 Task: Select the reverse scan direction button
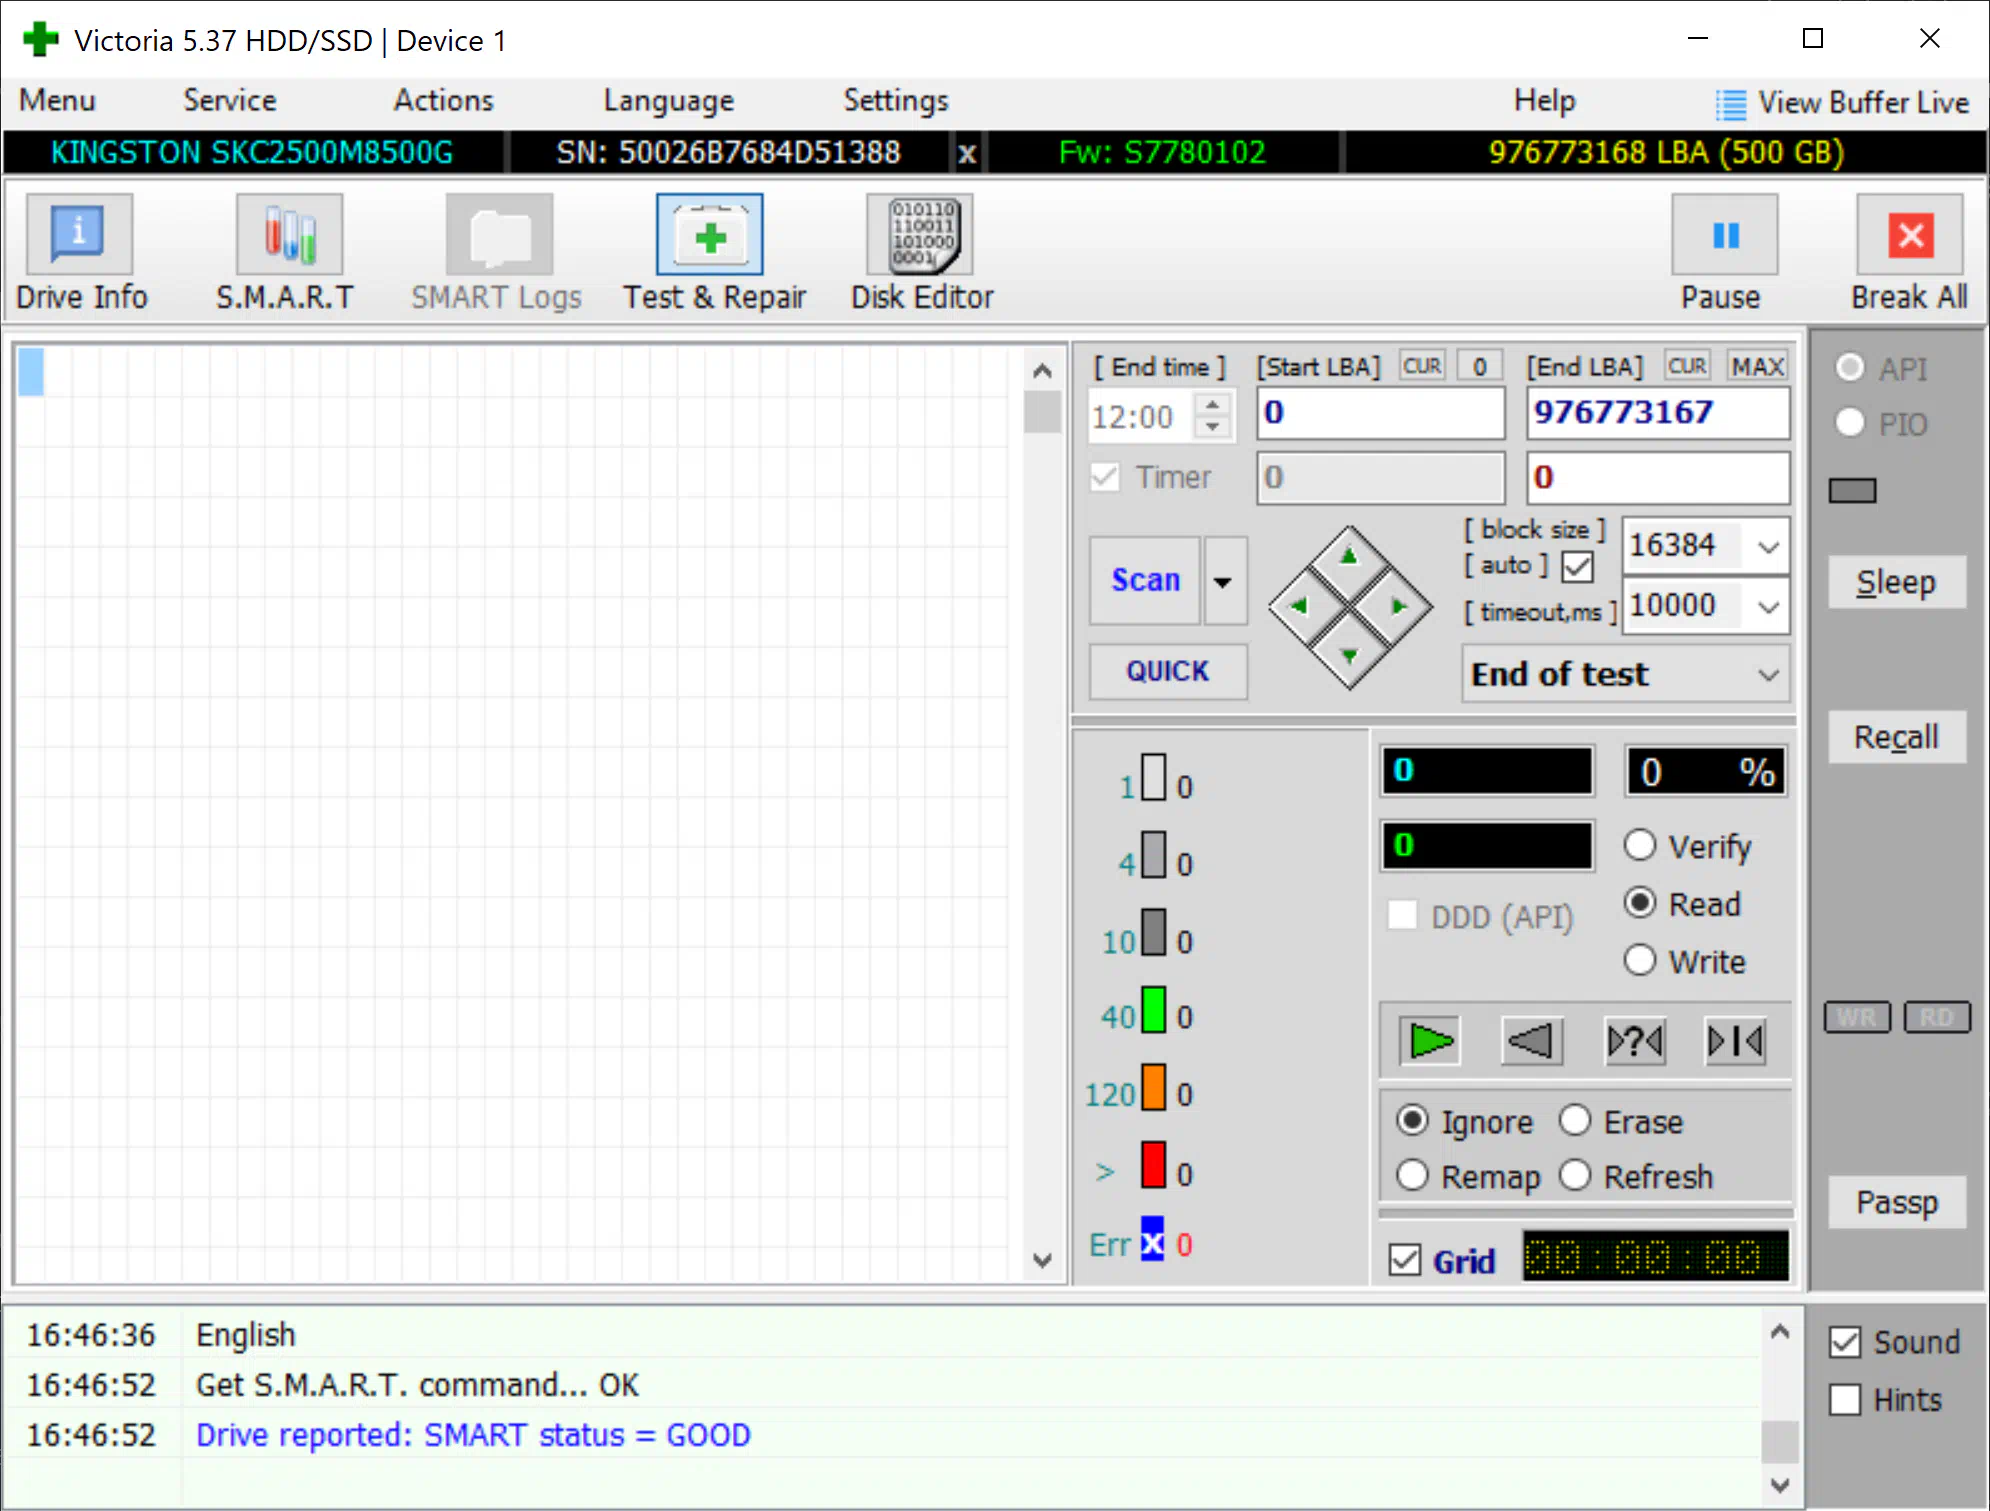tap(1531, 1041)
